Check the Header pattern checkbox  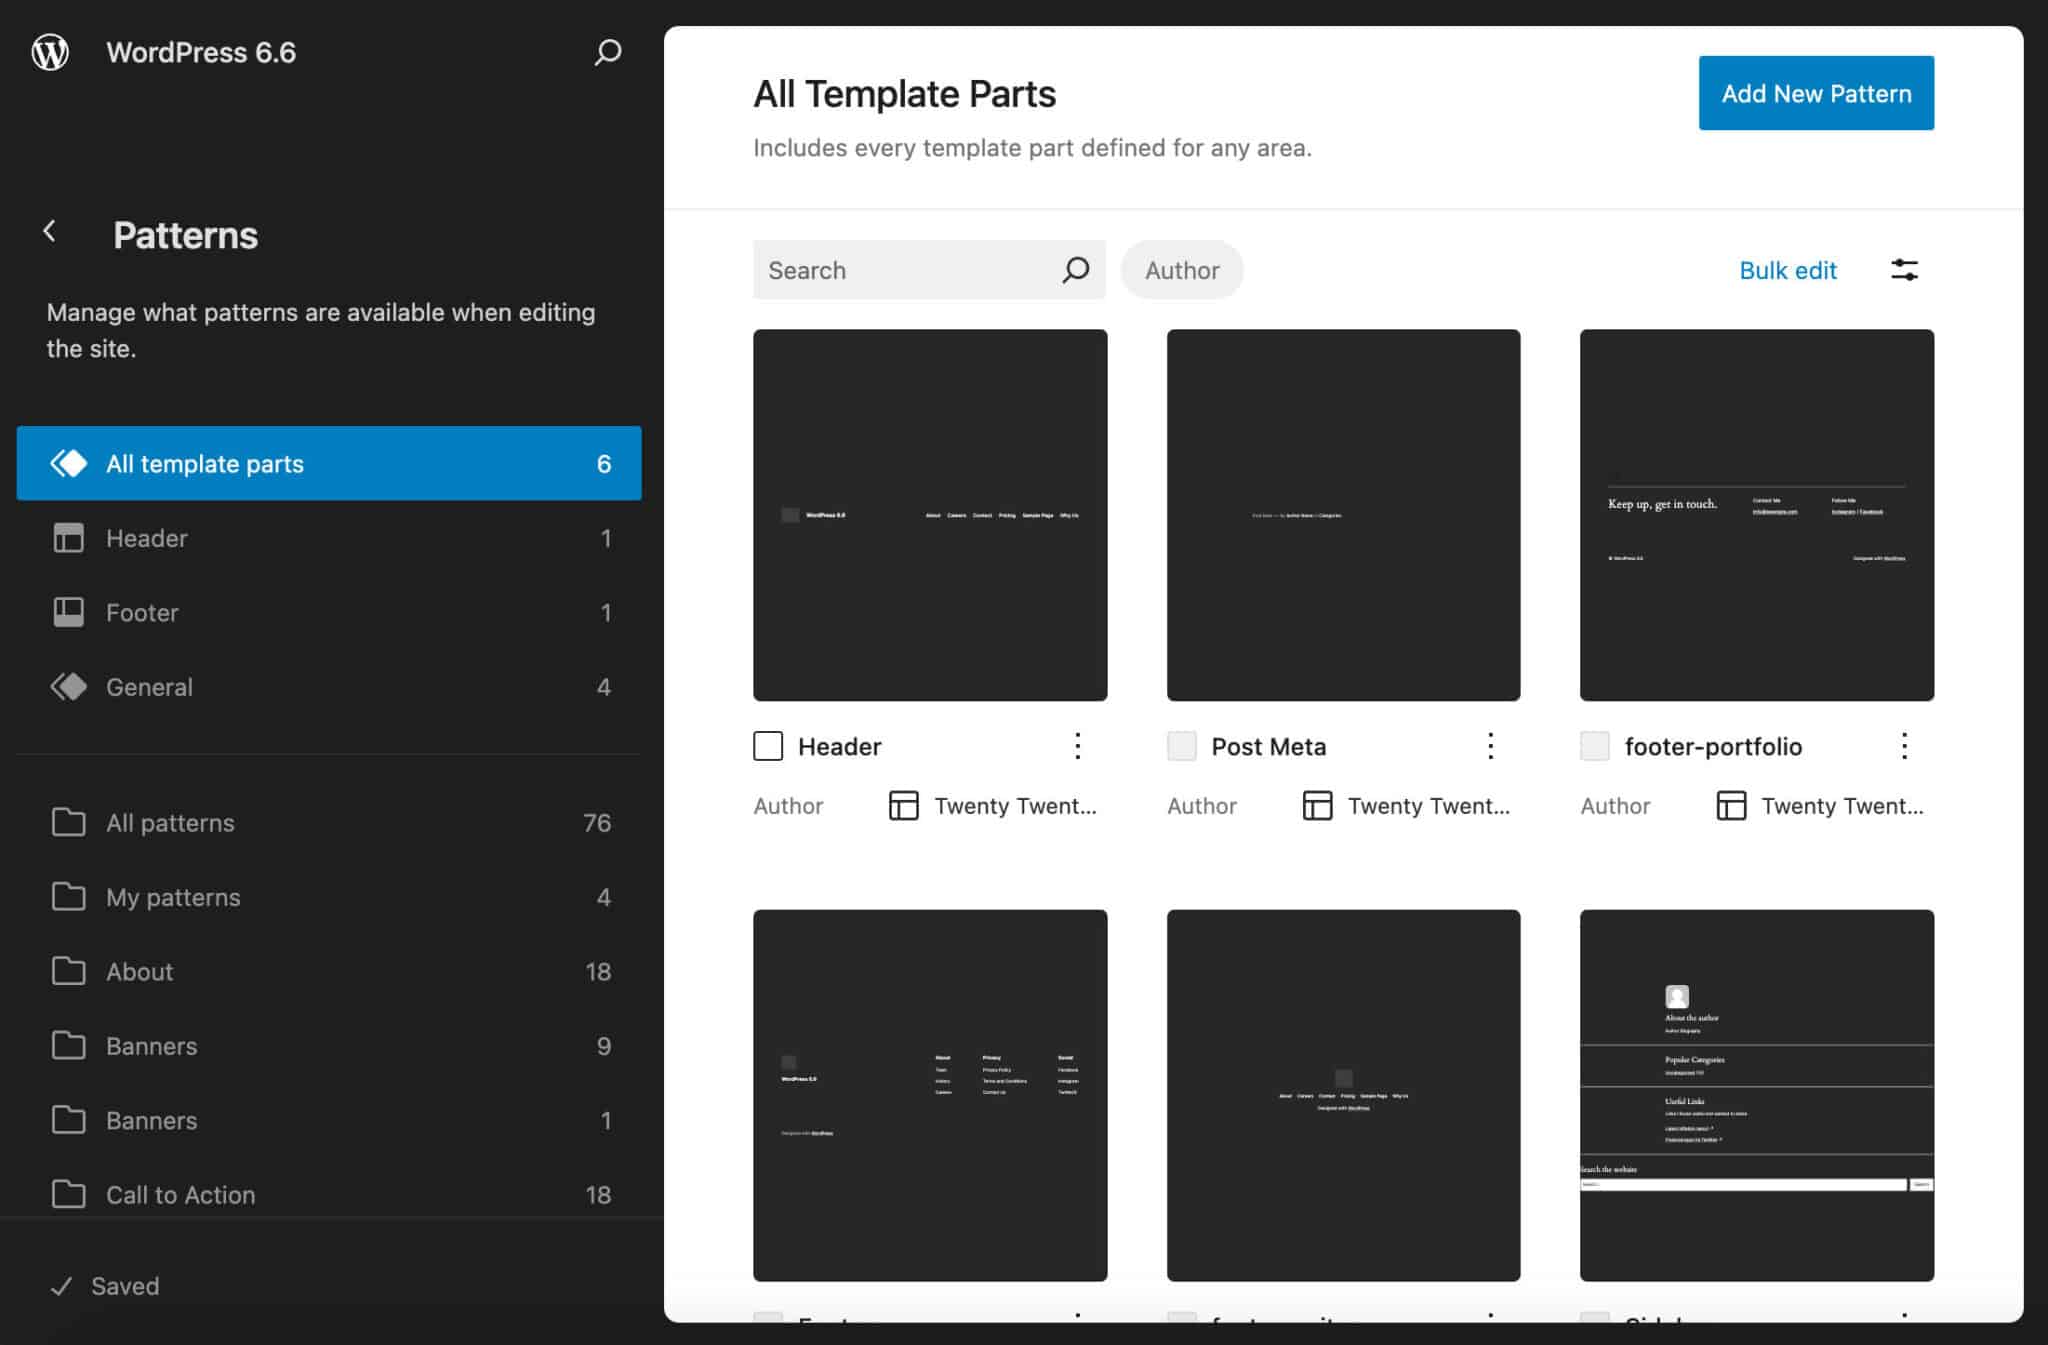coord(768,746)
